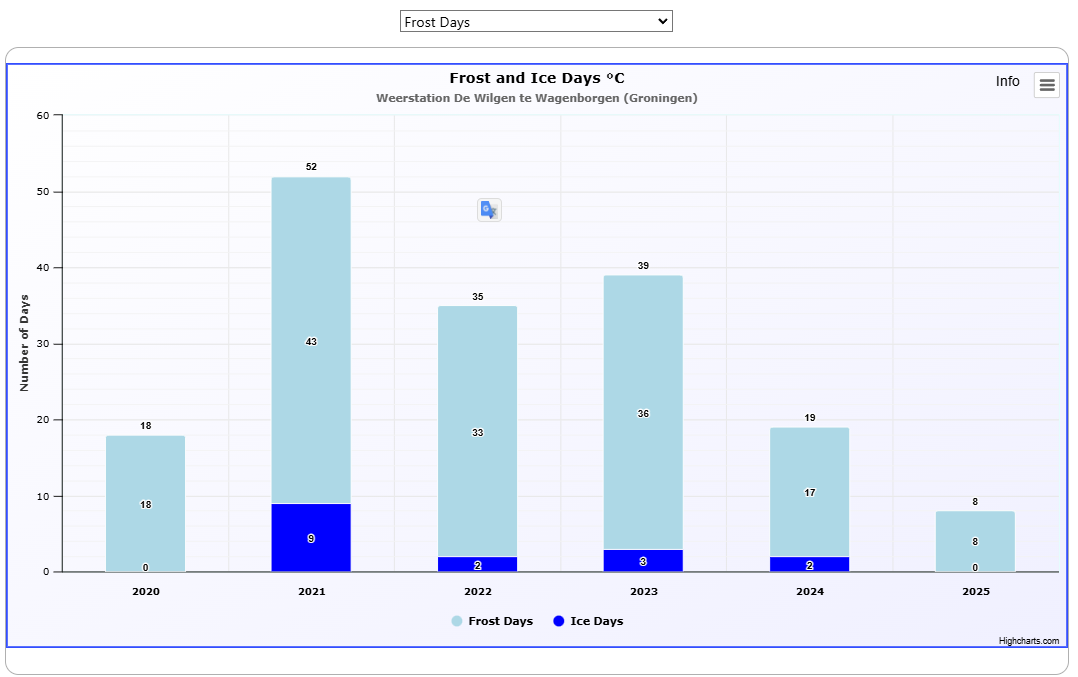Toggle the Ice Days series label in the legend
Screen dimensions: 1078x677
coord(596,621)
